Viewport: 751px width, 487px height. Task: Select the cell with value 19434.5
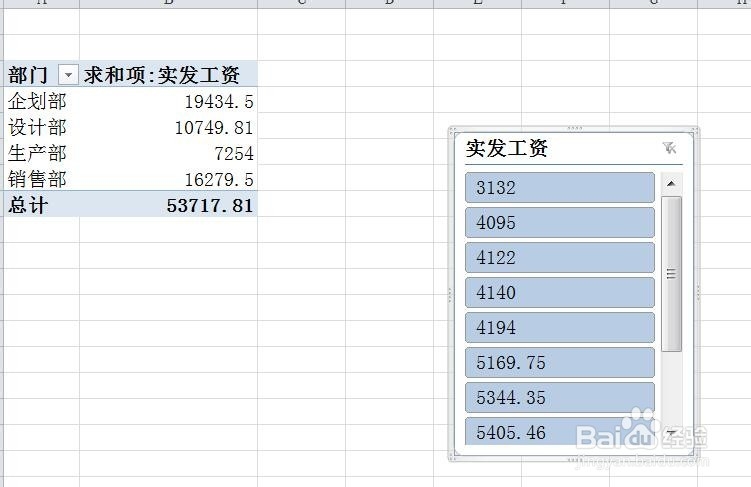168,100
